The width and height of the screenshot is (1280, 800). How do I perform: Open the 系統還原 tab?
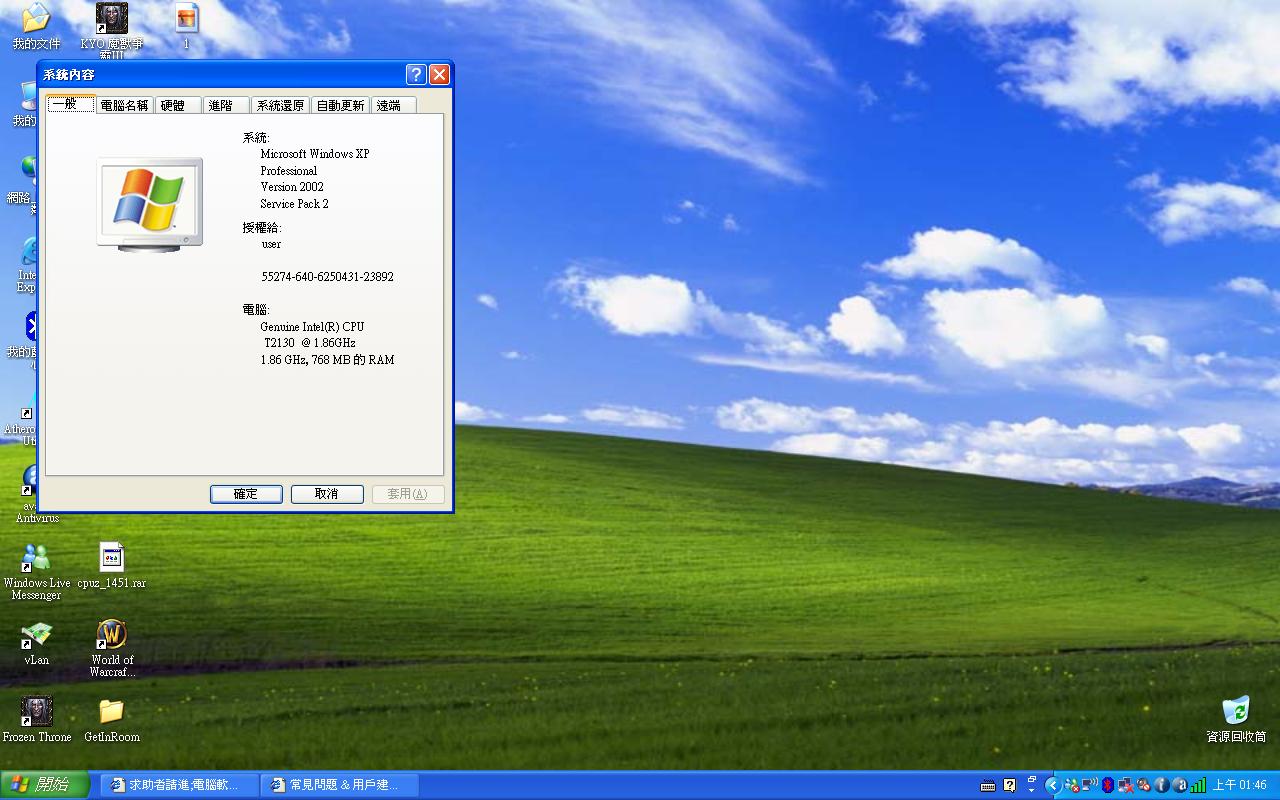pos(280,105)
